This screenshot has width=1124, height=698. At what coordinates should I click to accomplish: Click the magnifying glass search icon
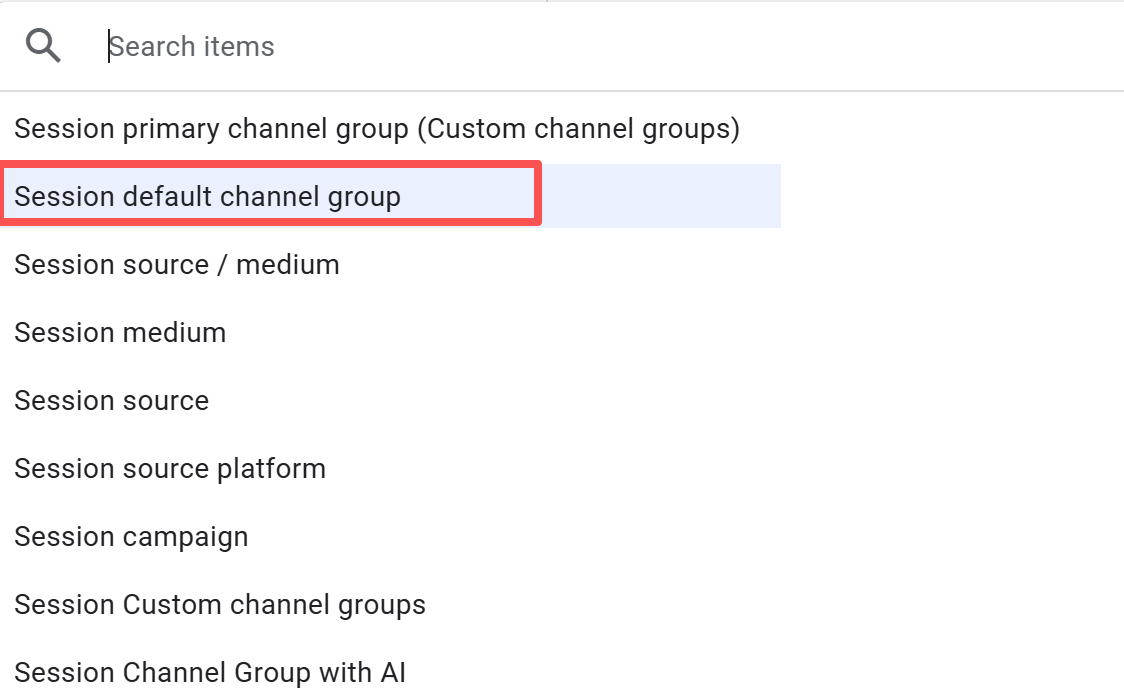[x=43, y=46]
